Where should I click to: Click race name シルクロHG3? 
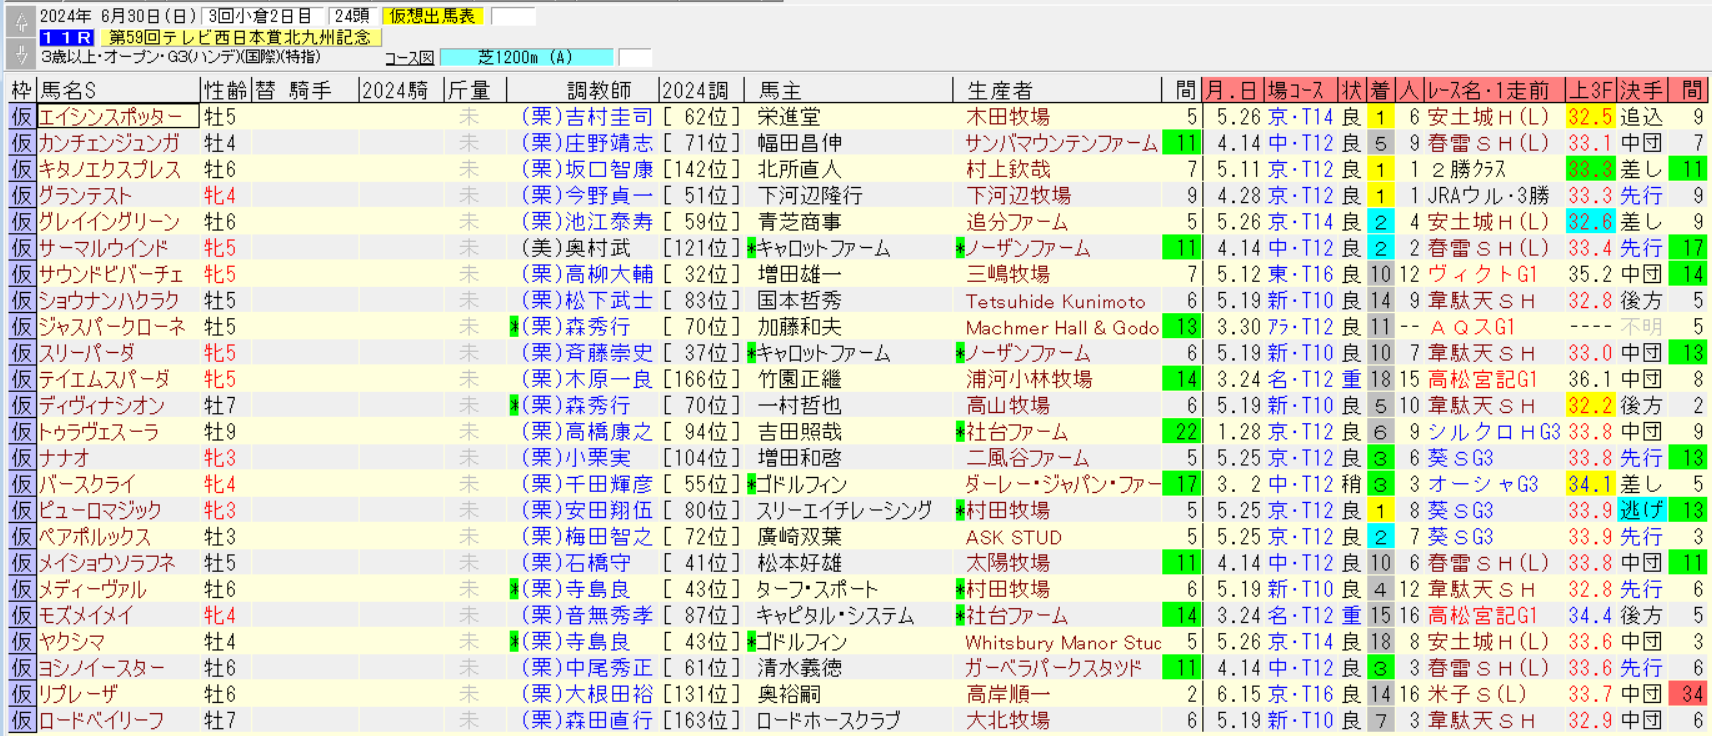[1493, 432]
